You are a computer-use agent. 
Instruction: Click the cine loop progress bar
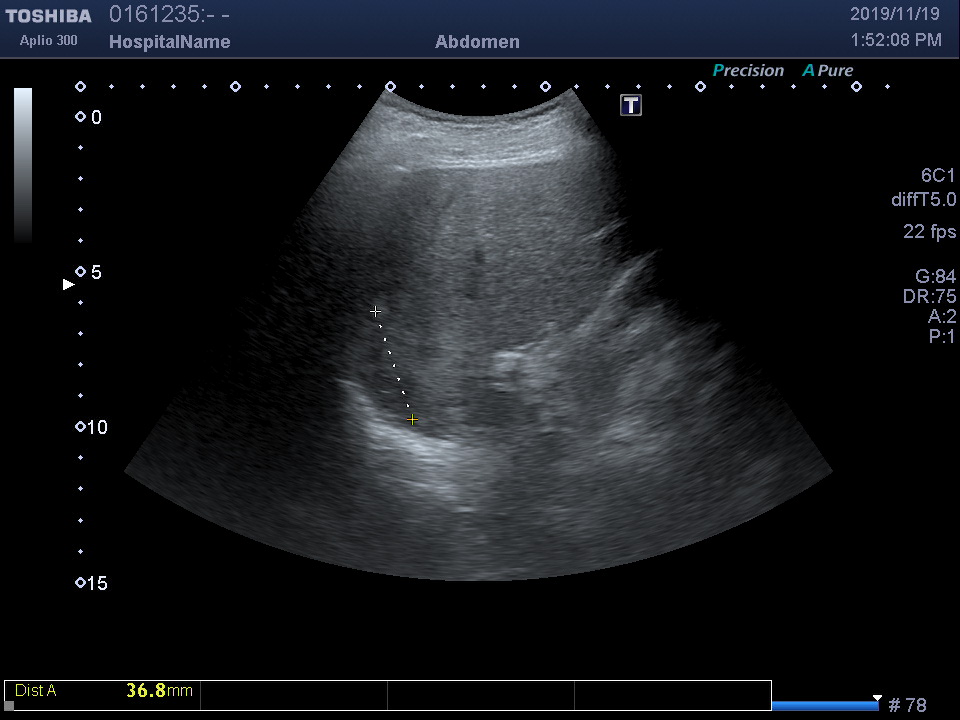tap(825, 706)
